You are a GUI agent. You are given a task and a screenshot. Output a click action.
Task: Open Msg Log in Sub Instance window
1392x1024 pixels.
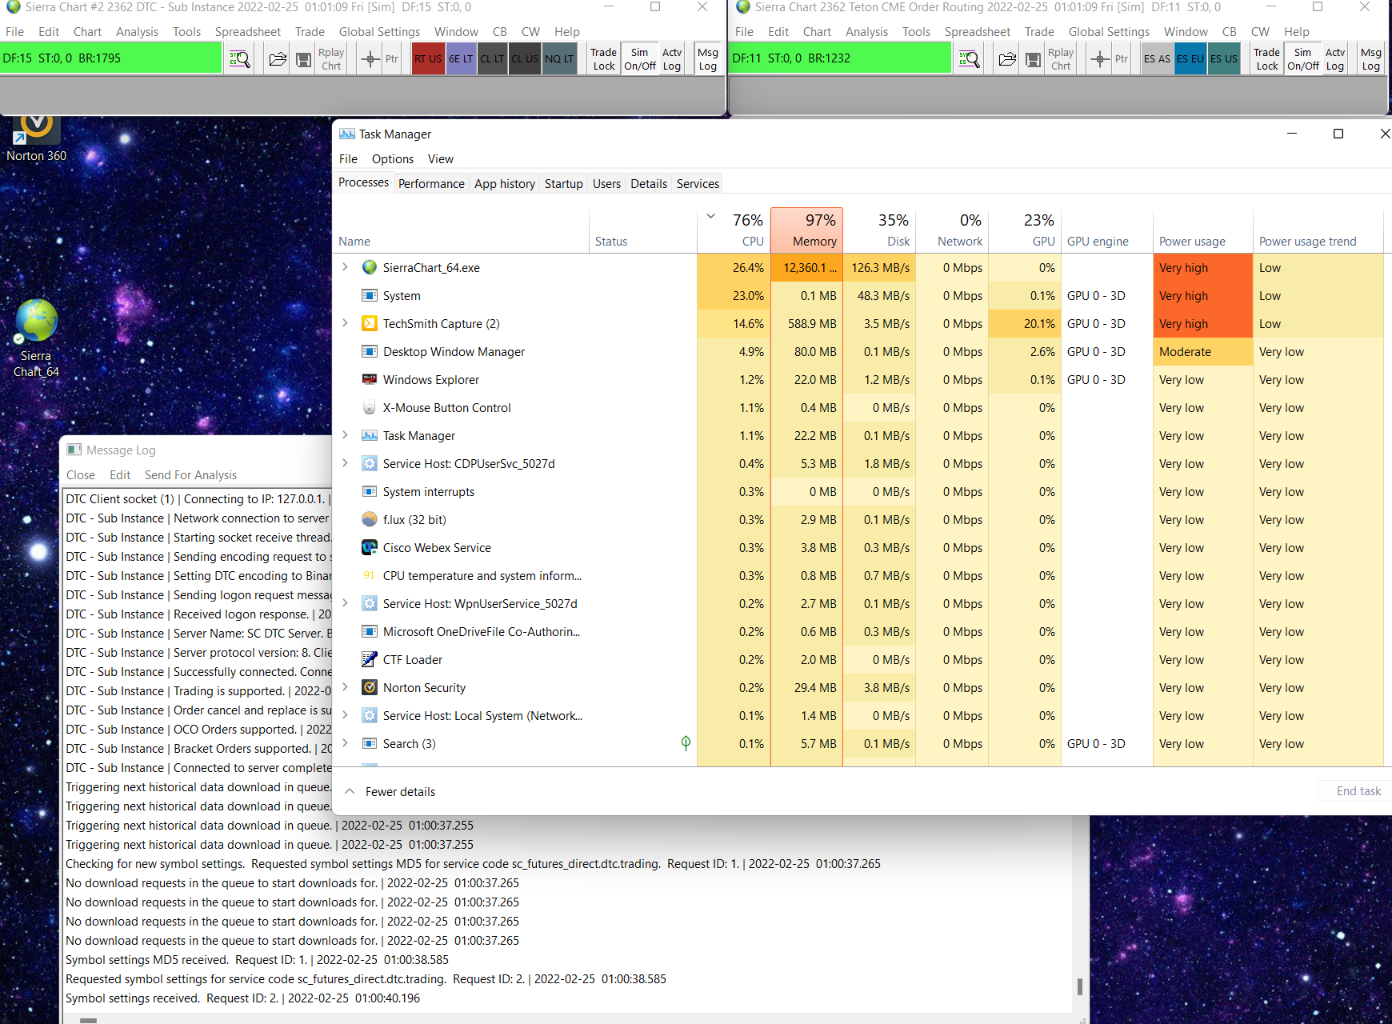(x=708, y=59)
